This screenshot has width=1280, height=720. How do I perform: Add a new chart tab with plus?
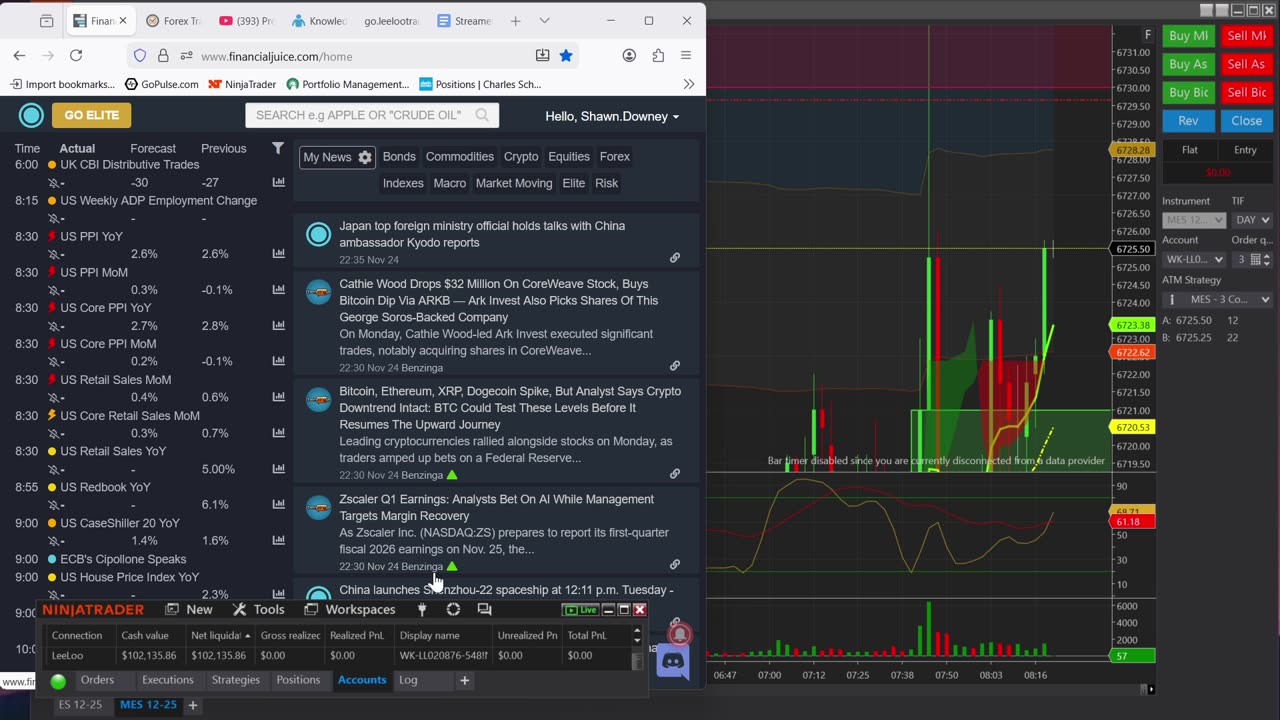click(x=192, y=705)
